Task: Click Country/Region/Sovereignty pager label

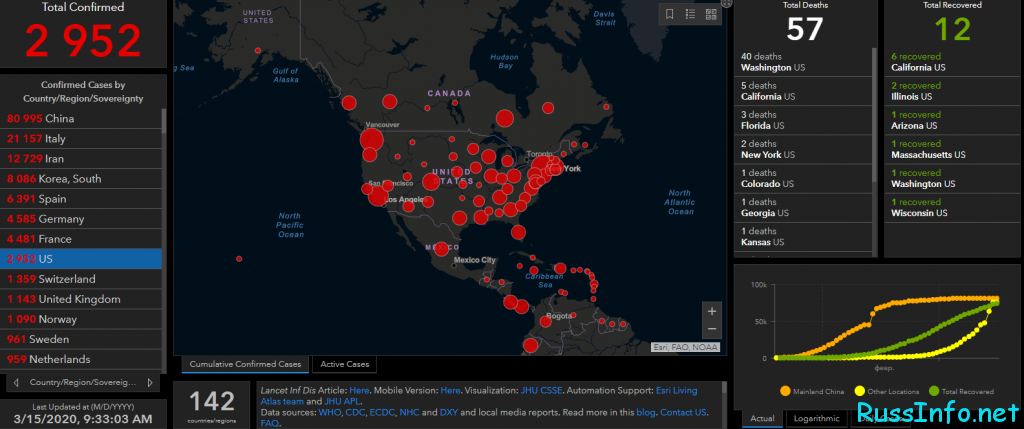Action: click(83, 383)
